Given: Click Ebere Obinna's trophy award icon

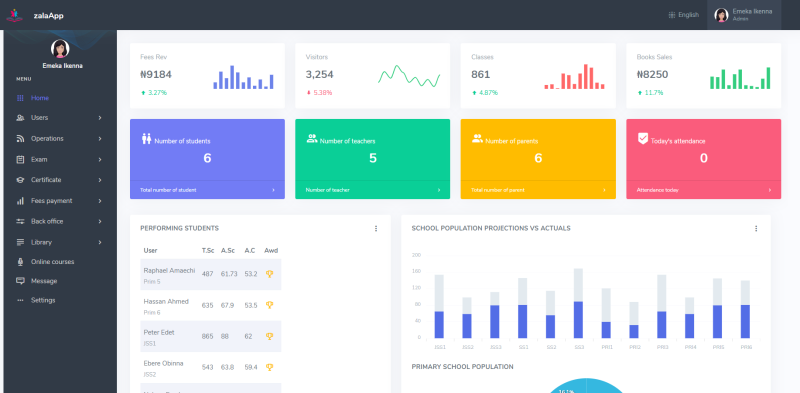Looking at the screenshot, I should tap(269, 367).
